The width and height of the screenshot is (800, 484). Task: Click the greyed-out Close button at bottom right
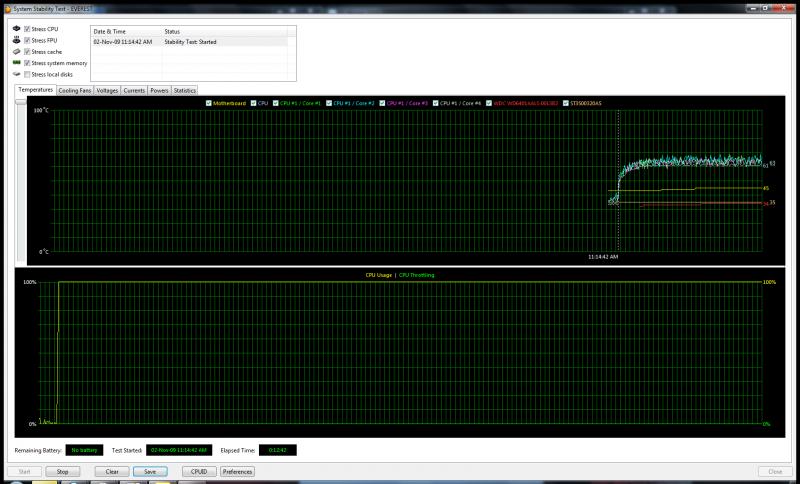pyautogui.click(x=776, y=472)
